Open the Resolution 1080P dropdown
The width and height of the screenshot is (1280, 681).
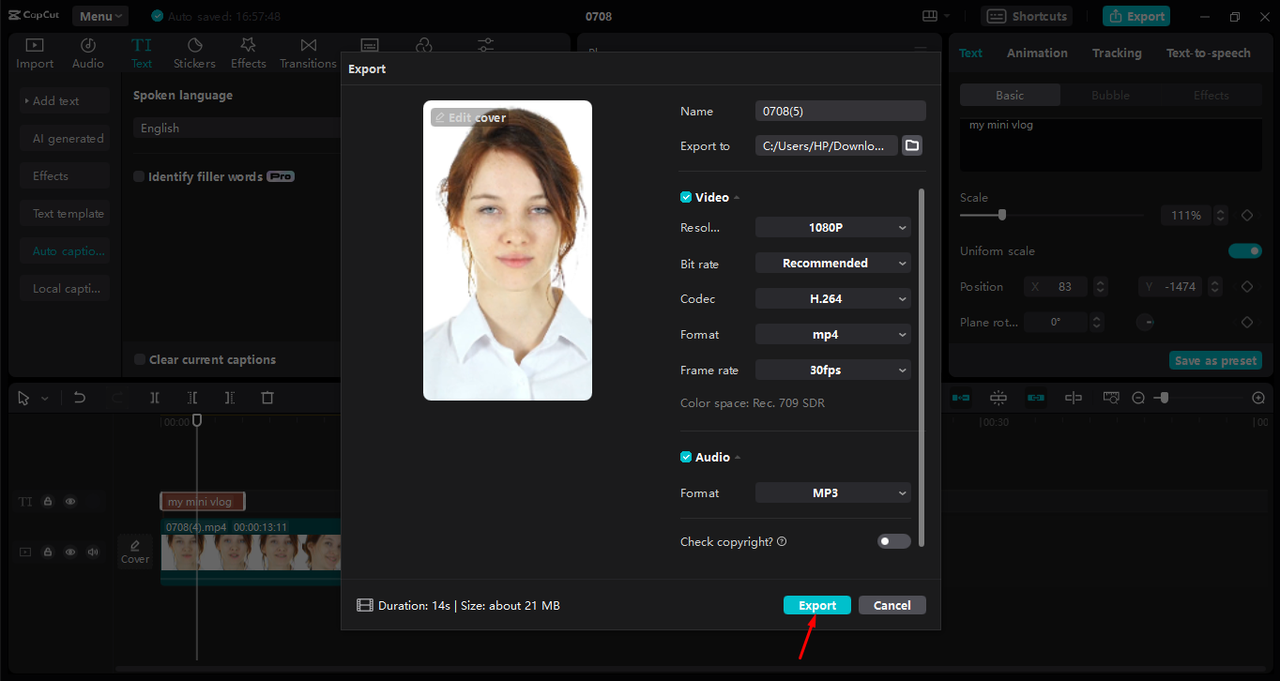pos(832,228)
